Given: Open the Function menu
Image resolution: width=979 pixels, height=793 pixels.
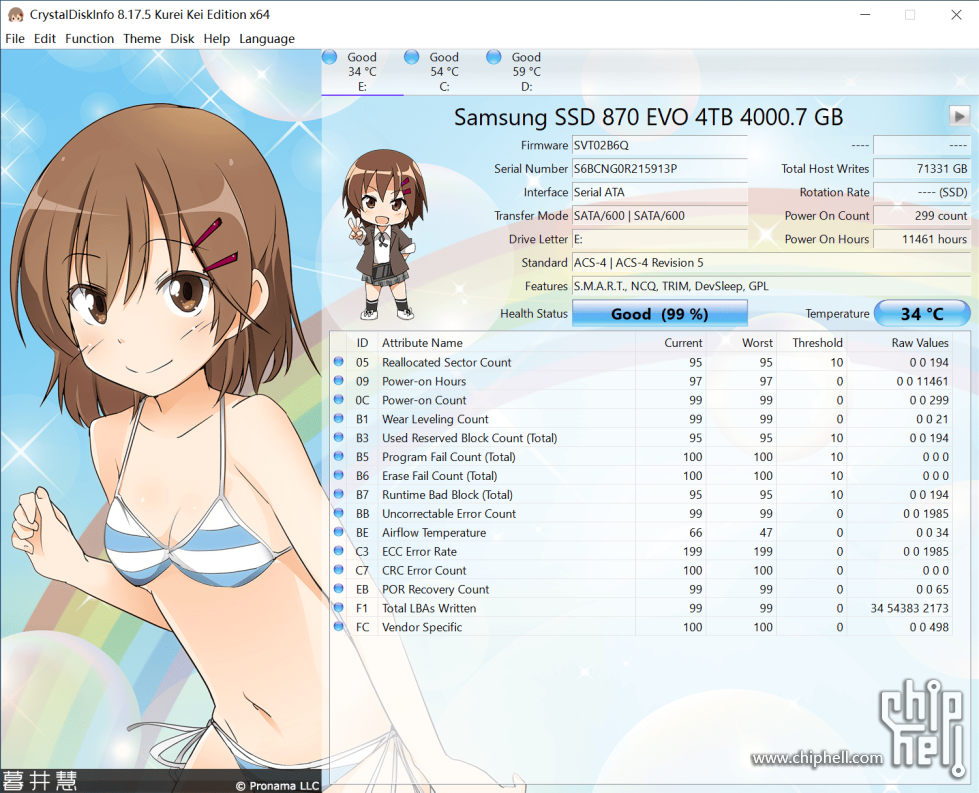Looking at the screenshot, I should point(89,39).
